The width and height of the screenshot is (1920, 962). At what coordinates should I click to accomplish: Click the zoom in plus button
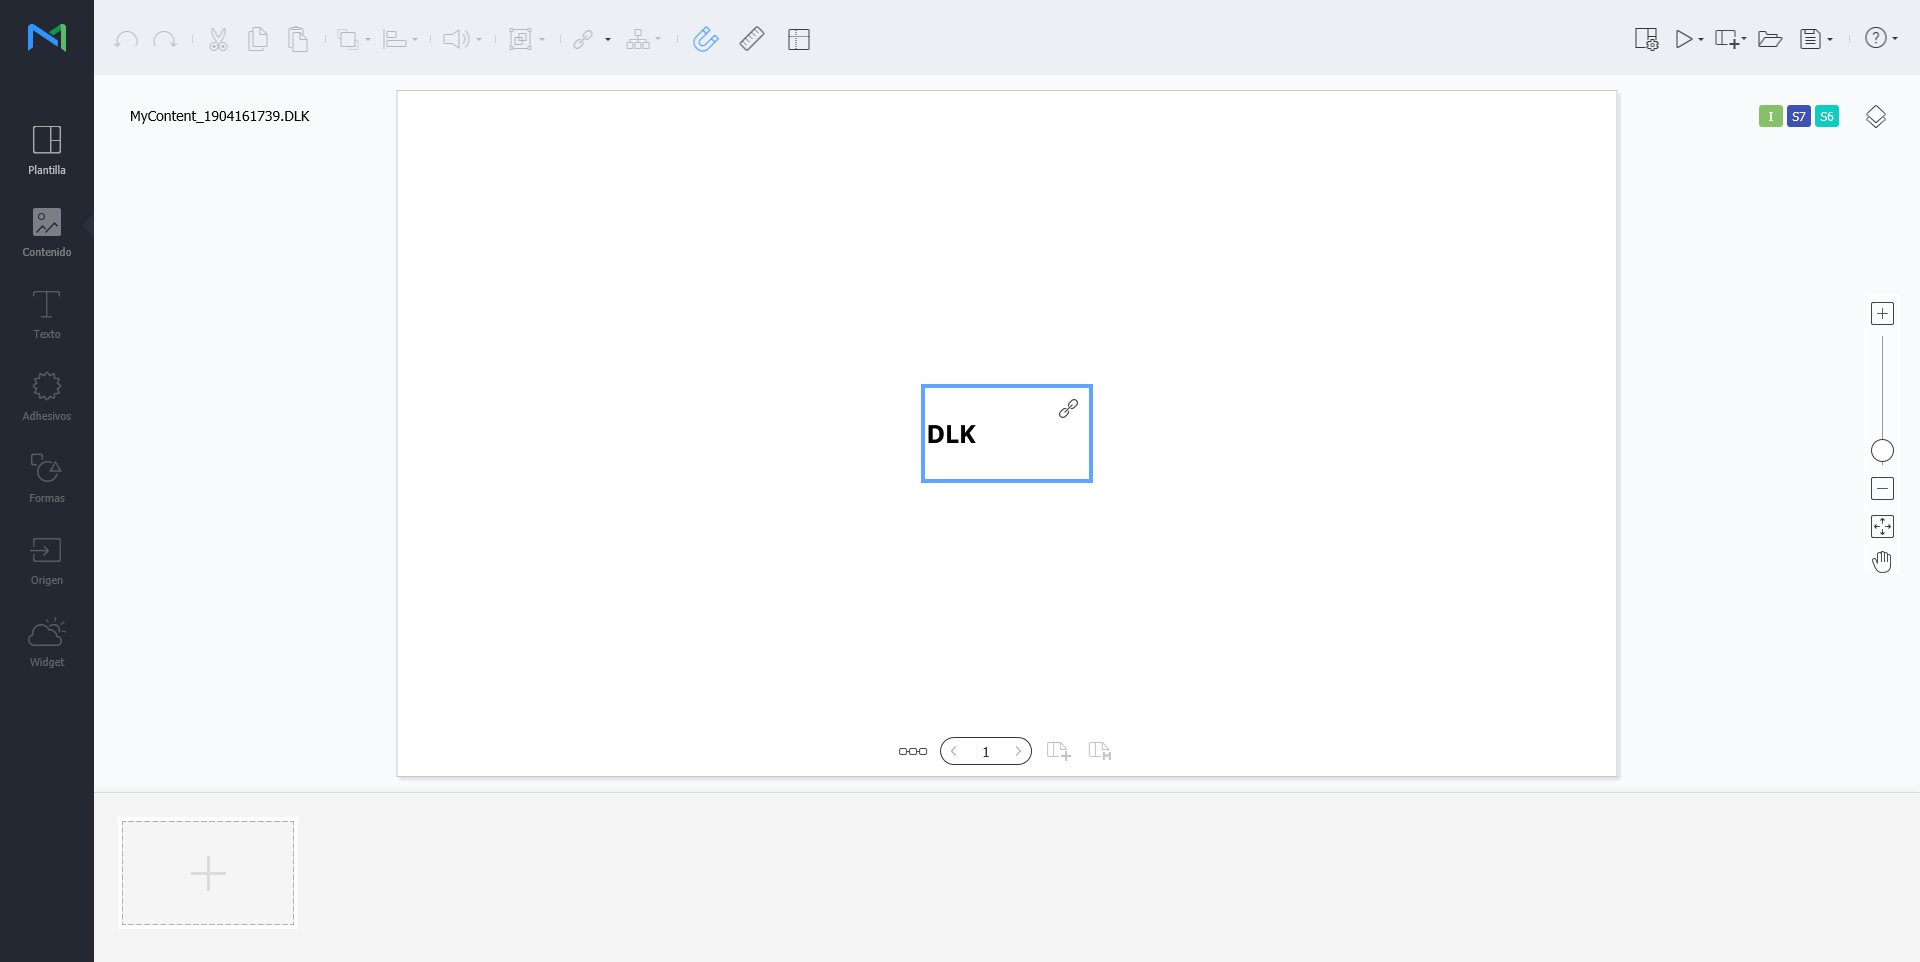point(1882,314)
